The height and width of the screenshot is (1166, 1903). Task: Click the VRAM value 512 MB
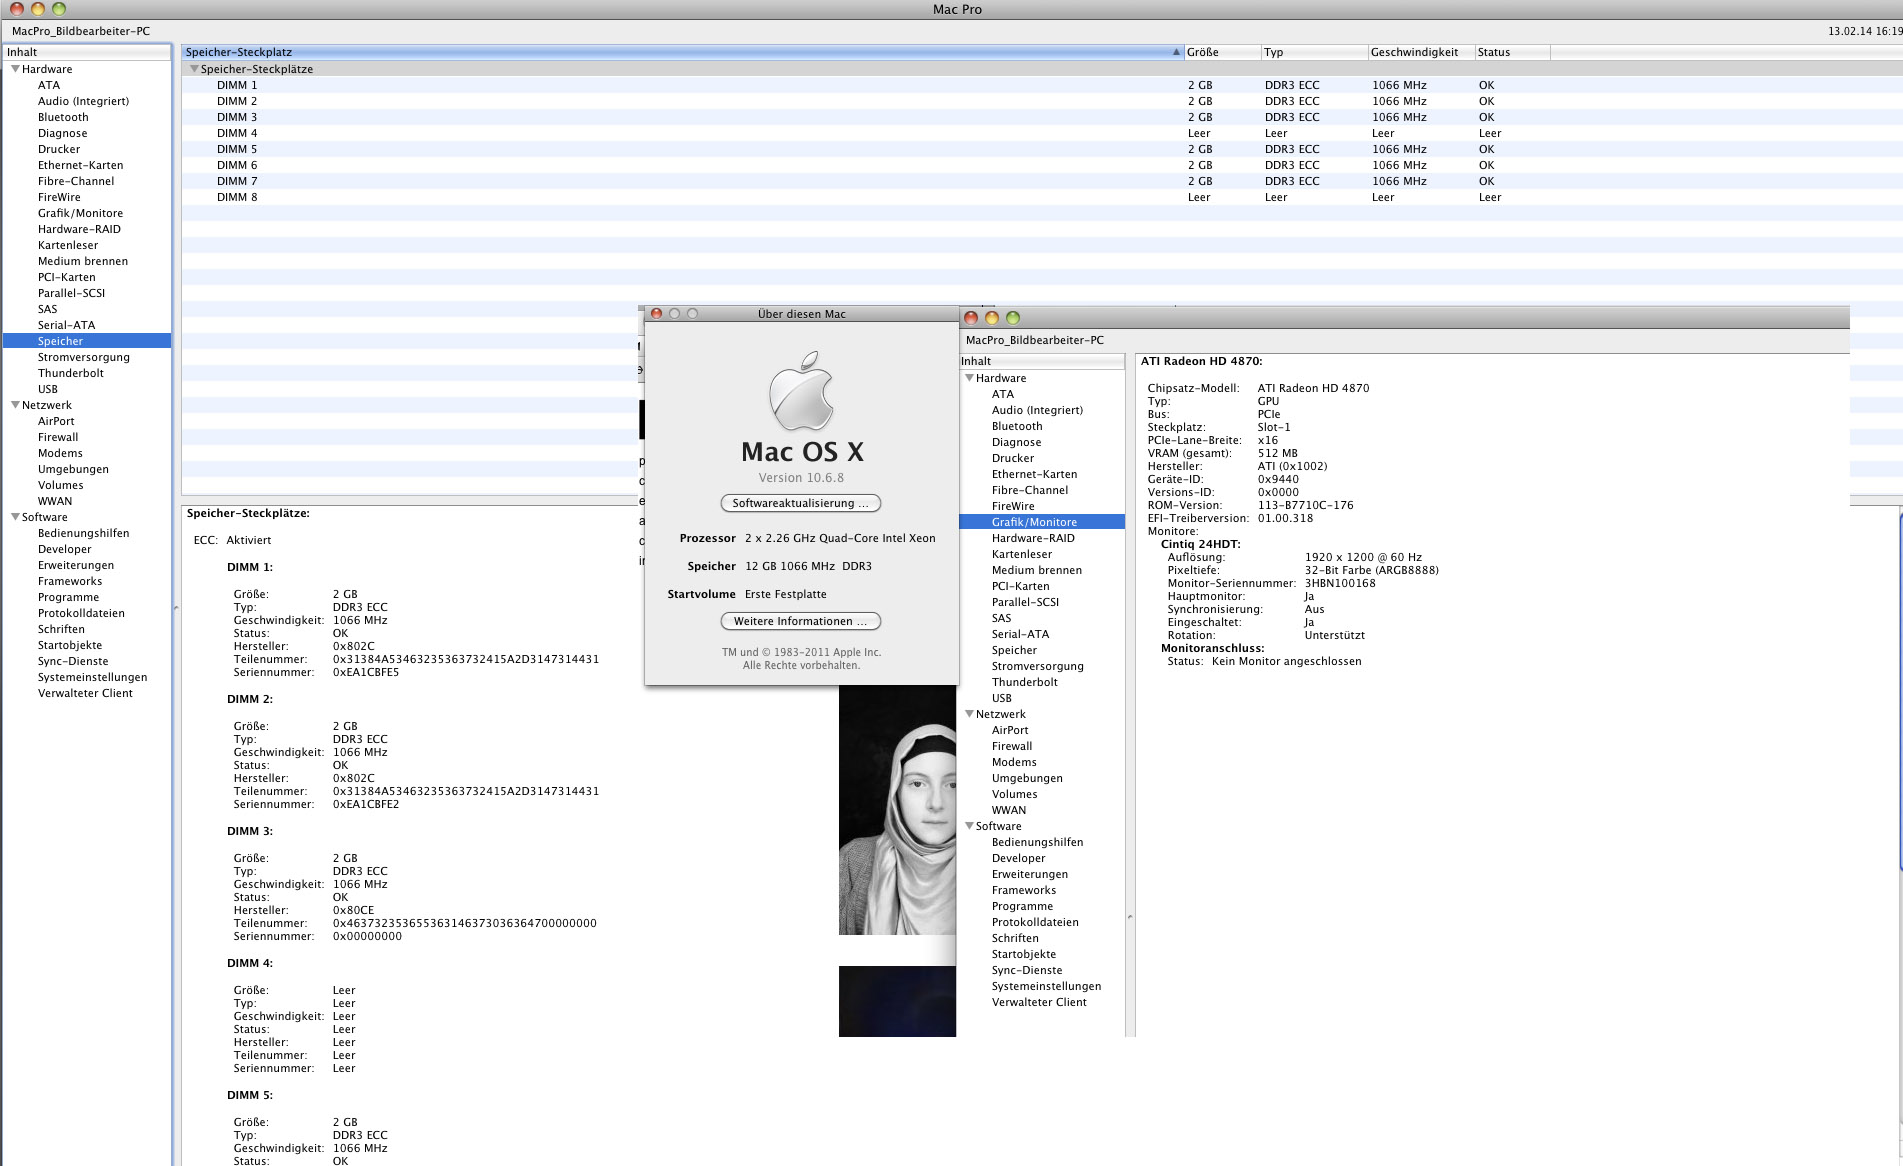(x=1277, y=453)
